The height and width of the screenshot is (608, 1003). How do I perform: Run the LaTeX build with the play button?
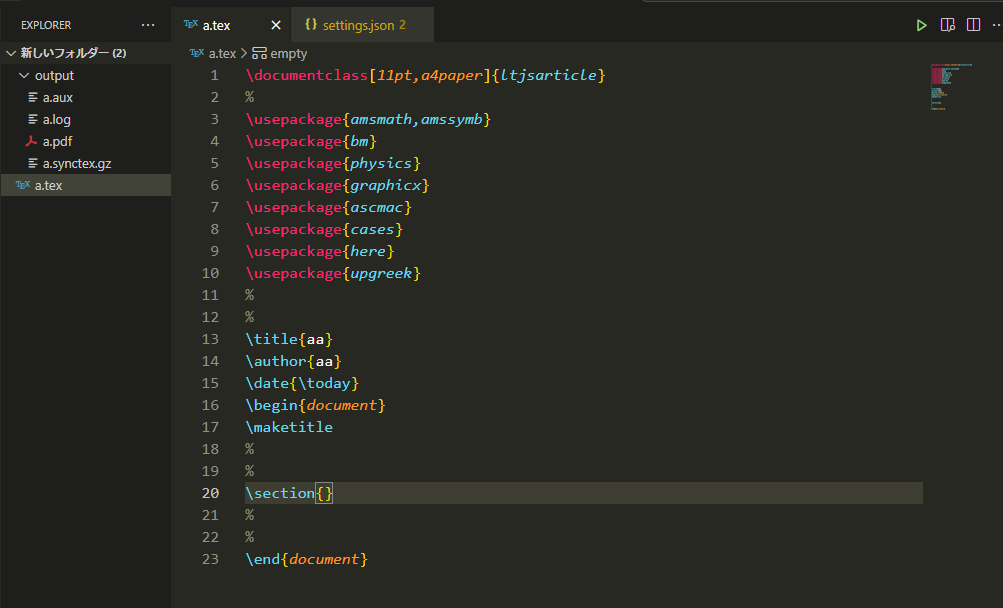click(x=920, y=24)
